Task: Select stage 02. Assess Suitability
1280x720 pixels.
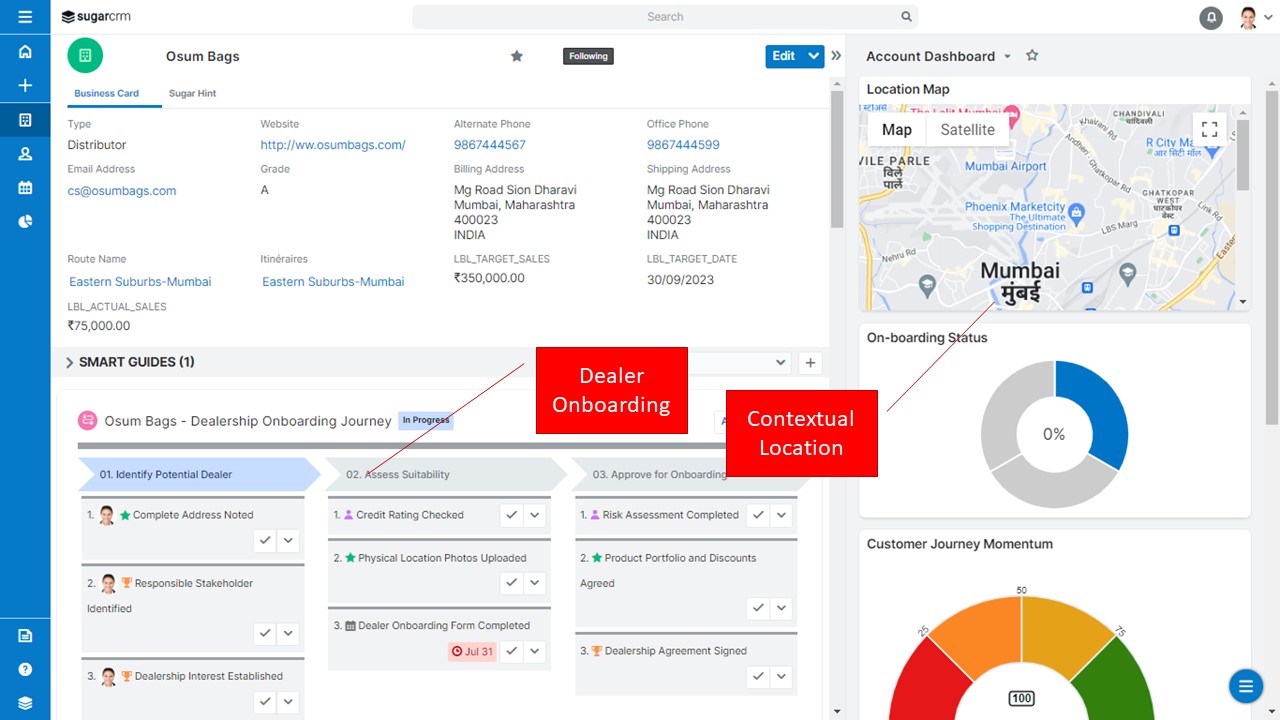Action: (x=446, y=474)
